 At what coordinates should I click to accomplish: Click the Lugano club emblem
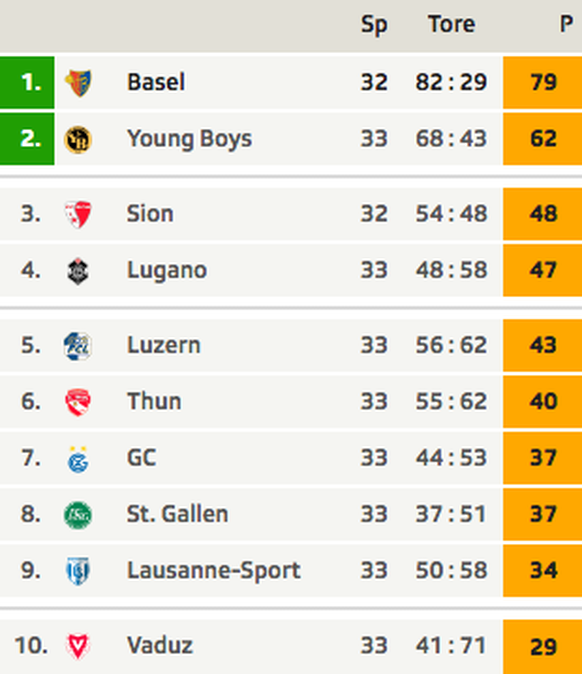click(x=78, y=271)
